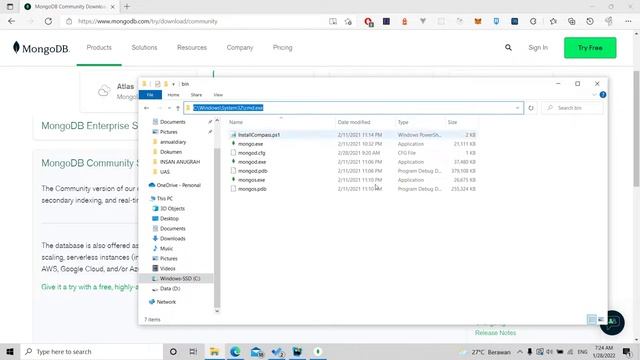Open the Mail app in taskbar
This screenshot has height=360, width=640.
pos(256,351)
